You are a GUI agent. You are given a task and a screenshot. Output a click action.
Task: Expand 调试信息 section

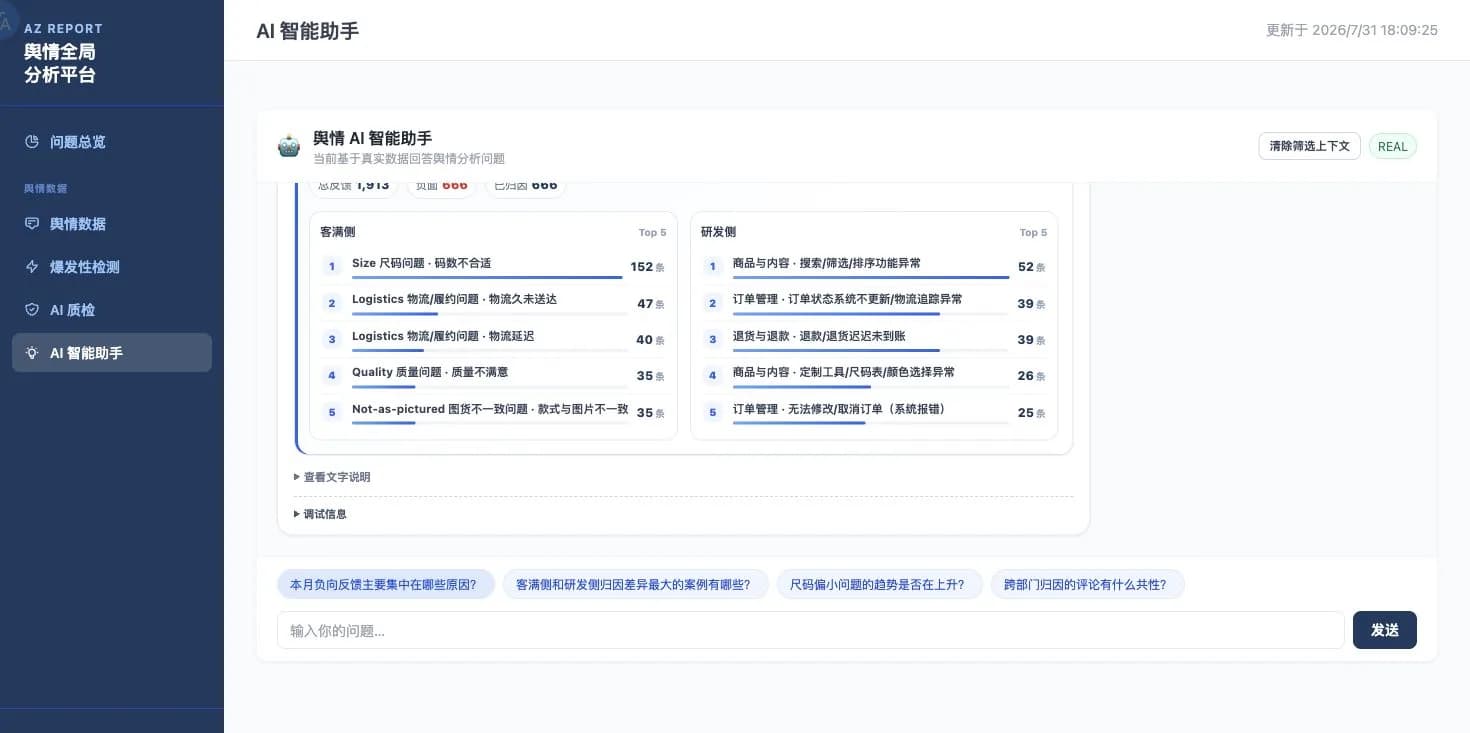point(320,514)
